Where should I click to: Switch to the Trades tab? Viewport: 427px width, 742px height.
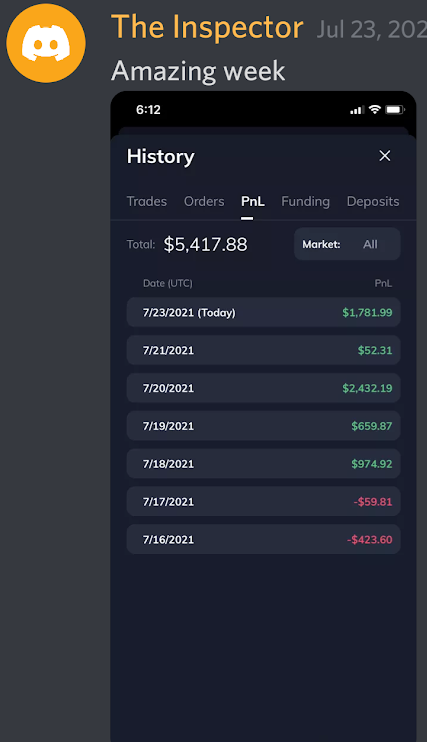147,202
